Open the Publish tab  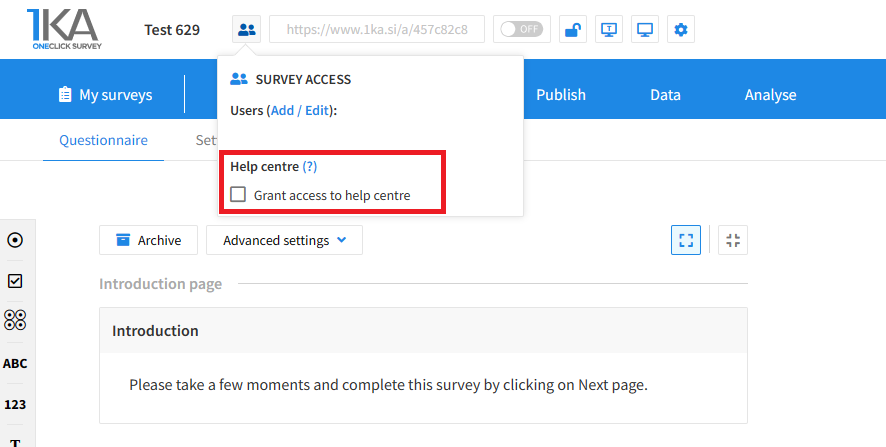coord(561,94)
